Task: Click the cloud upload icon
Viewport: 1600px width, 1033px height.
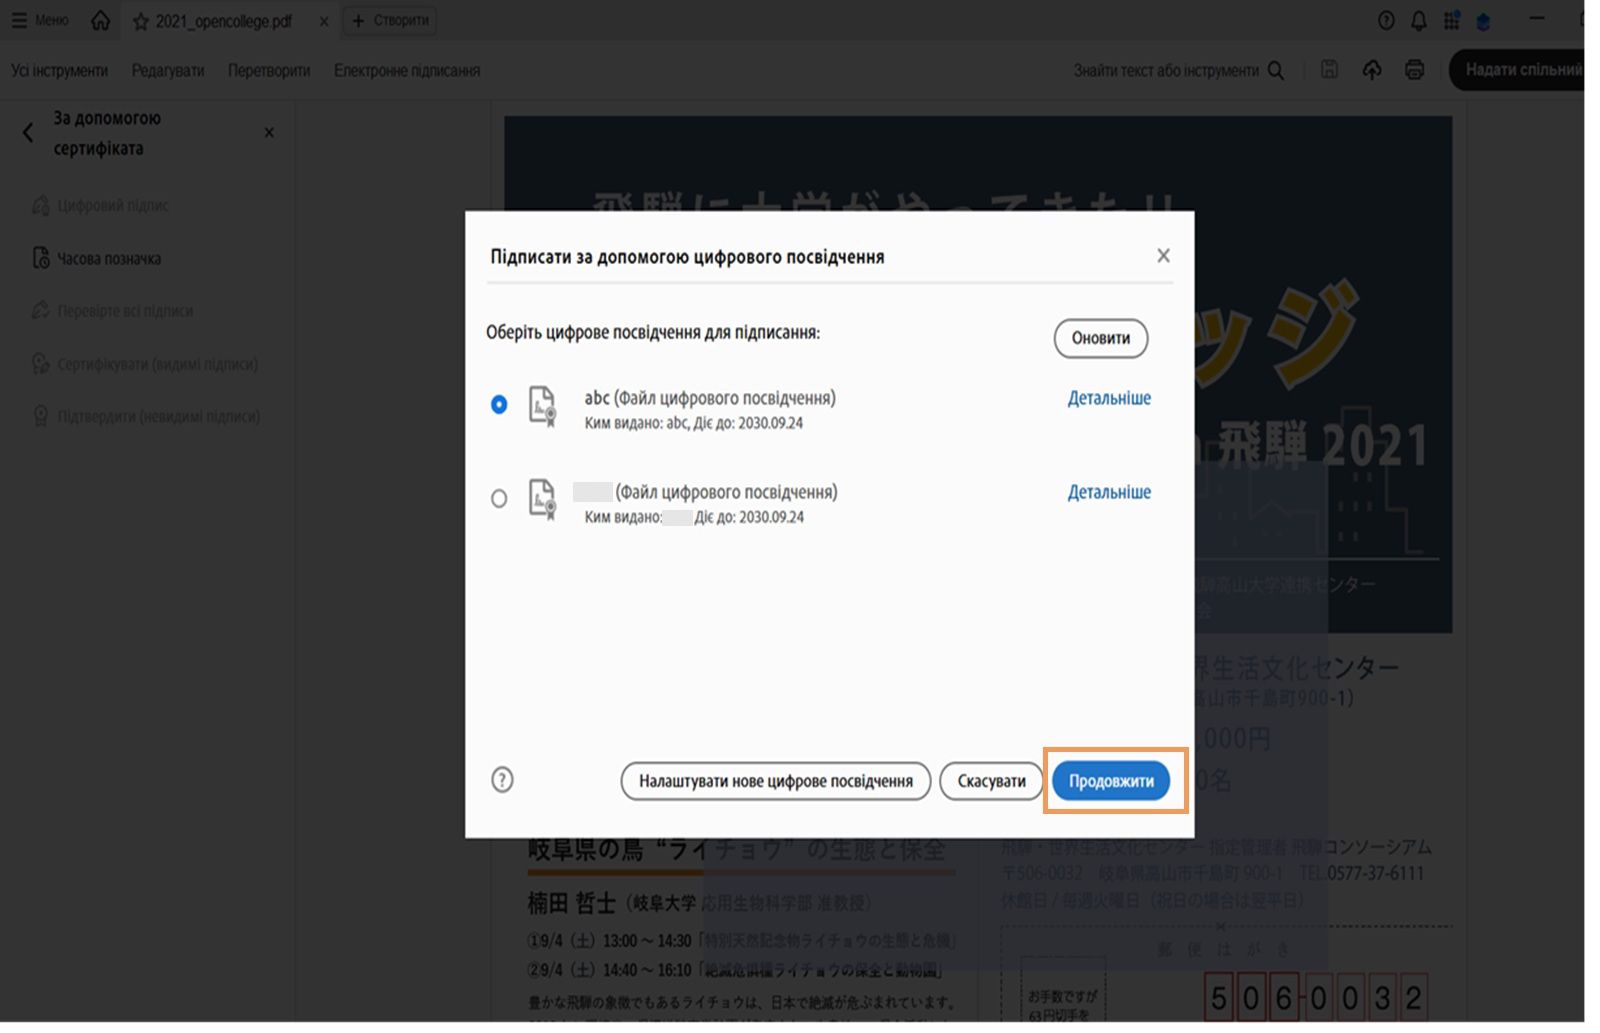Action: coord(1372,70)
